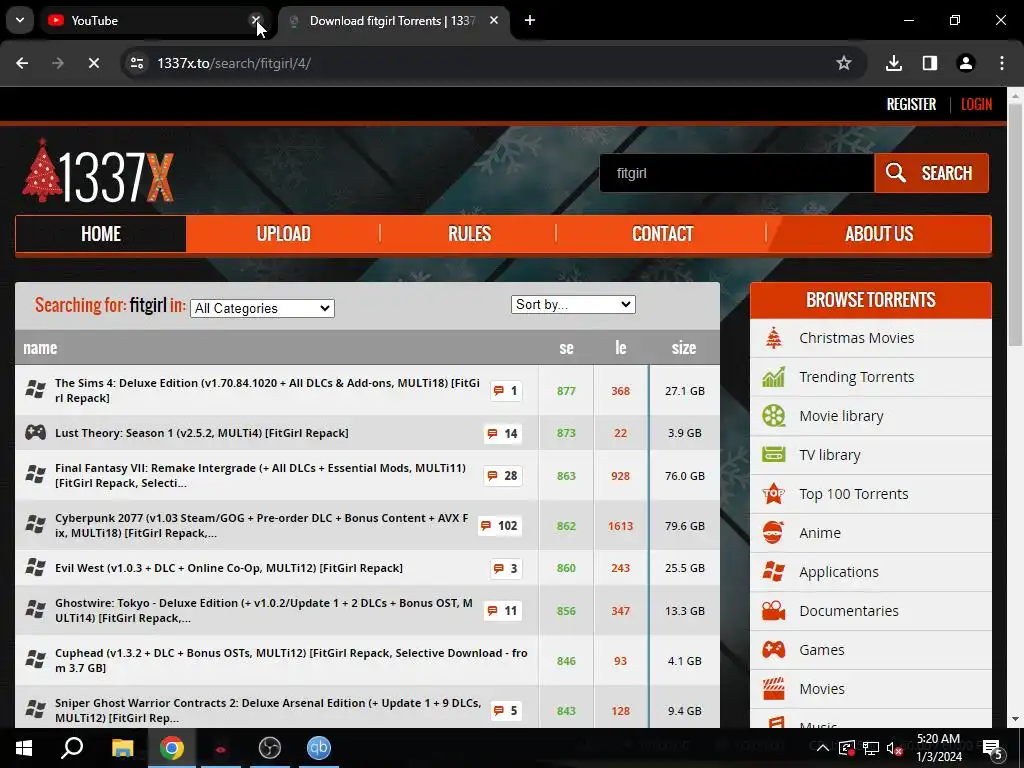This screenshot has width=1024, height=768.
Task: Open The Sims 4: Deluxe Edition torrent
Action: pos(267,391)
